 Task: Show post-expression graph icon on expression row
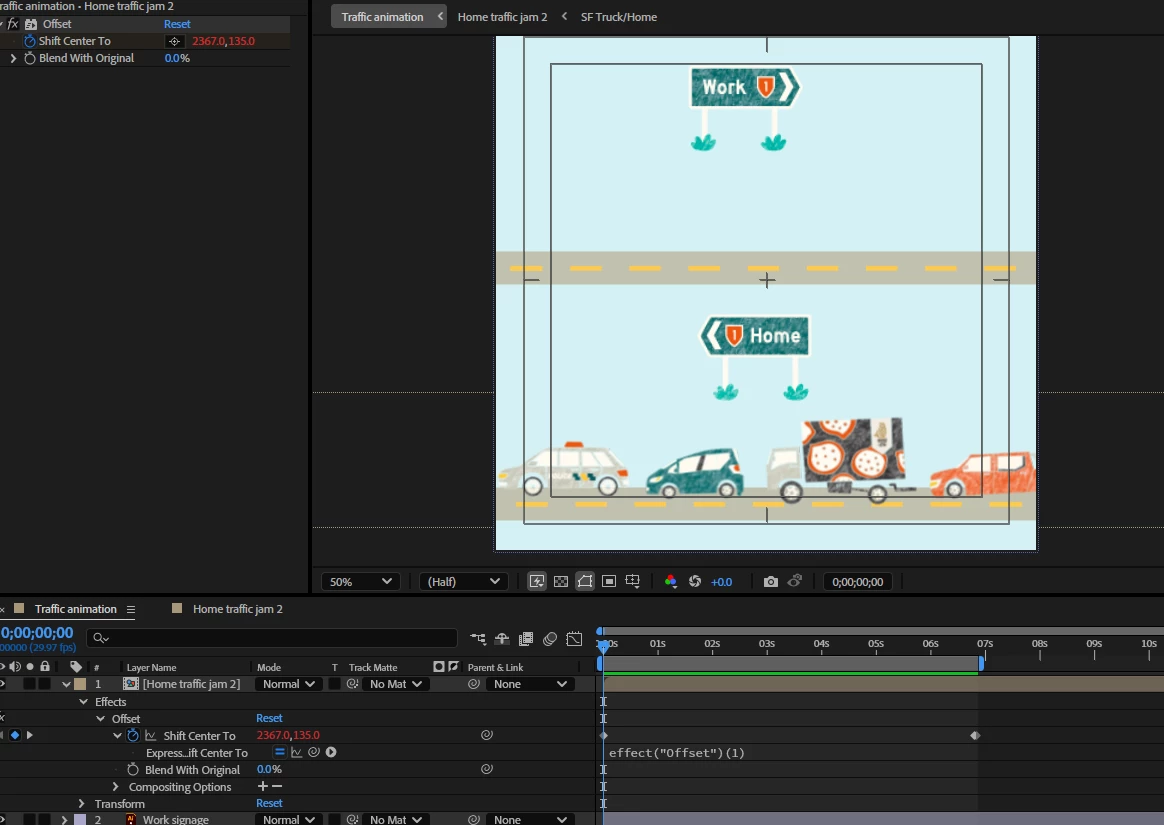point(296,752)
